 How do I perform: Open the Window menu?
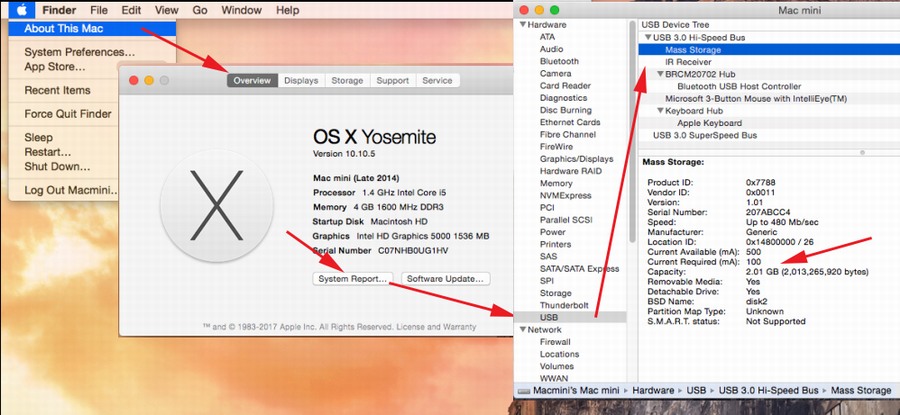[x=242, y=10]
